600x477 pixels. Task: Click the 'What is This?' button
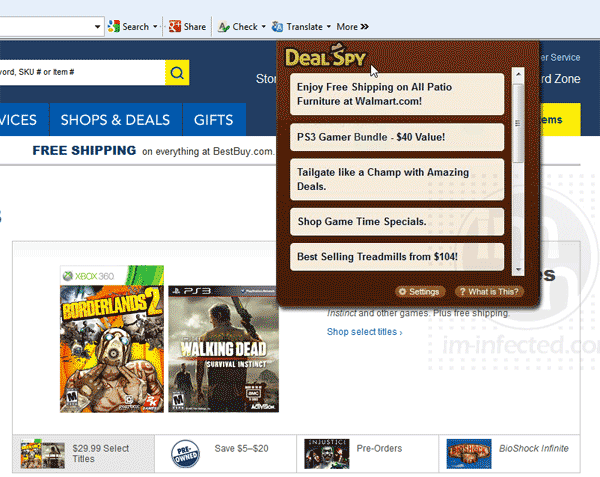coord(488,292)
